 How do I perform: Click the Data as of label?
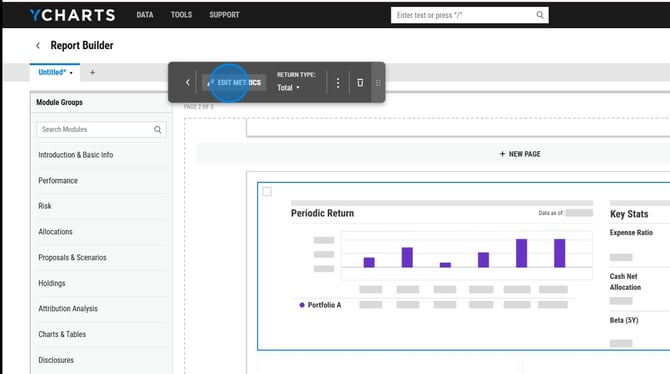point(551,213)
